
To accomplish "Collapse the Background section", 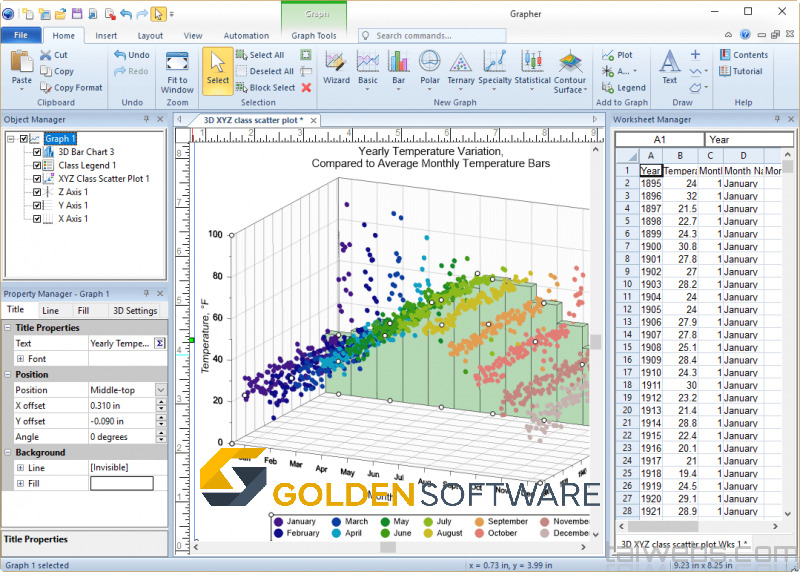I will point(8,452).
